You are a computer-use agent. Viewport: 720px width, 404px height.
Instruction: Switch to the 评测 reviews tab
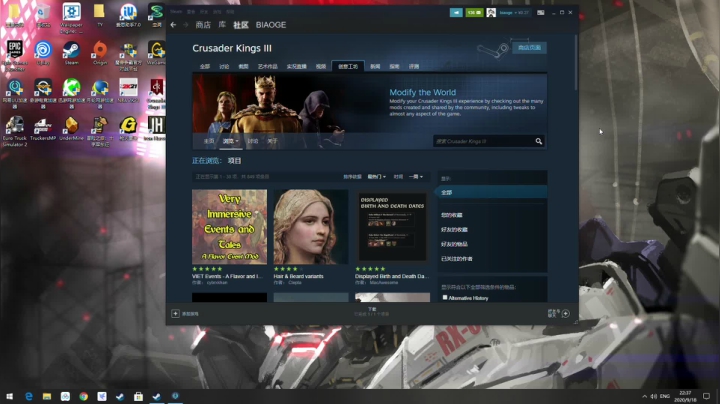click(414, 67)
